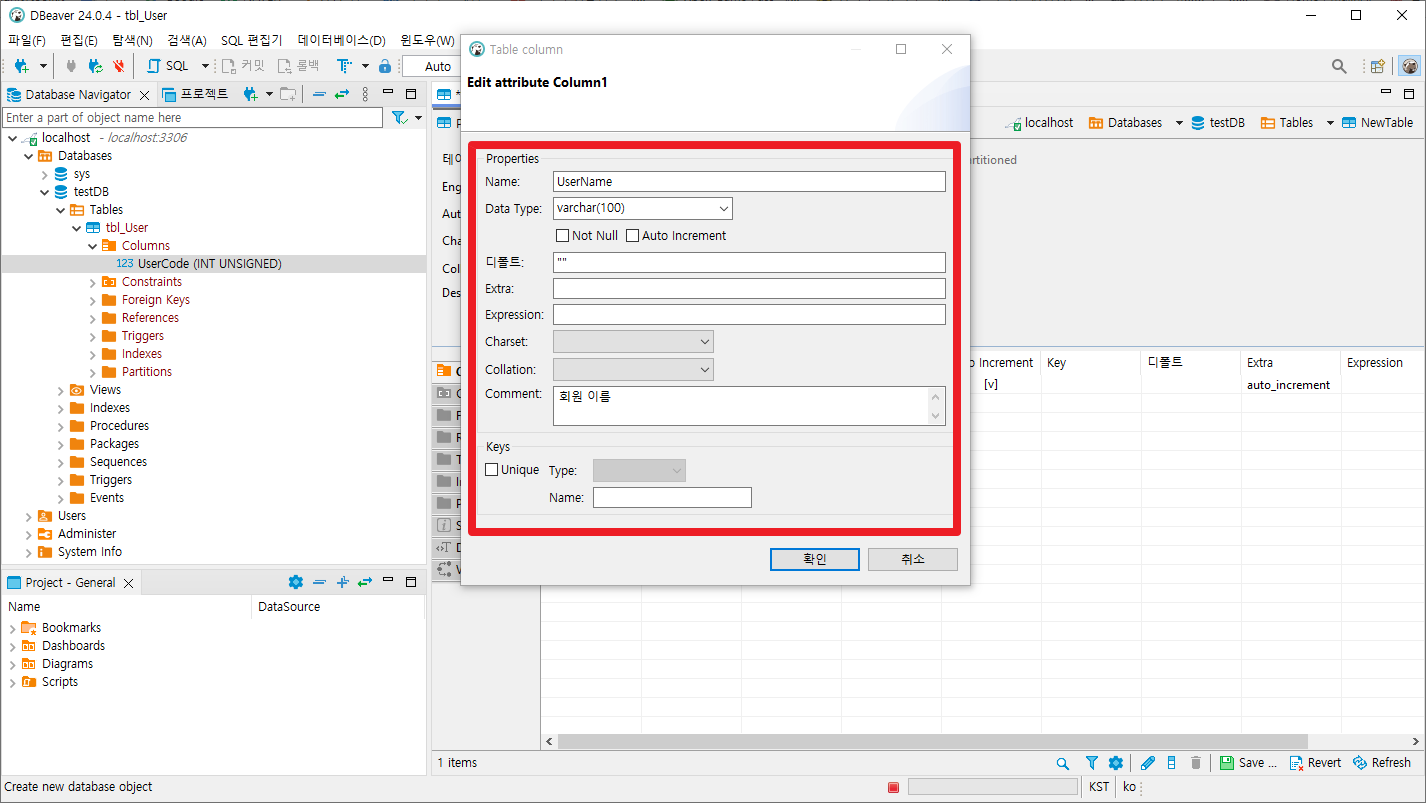Open the SQL 편집기 menu
This screenshot has width=1426, height=803.
coord(252,40)
